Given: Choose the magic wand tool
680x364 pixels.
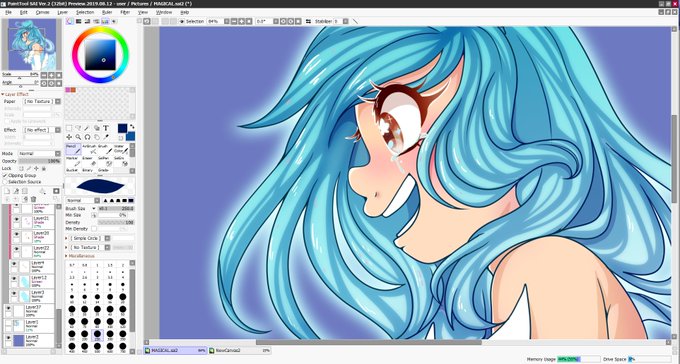Looking at the screenshot, I should point(87,128).
